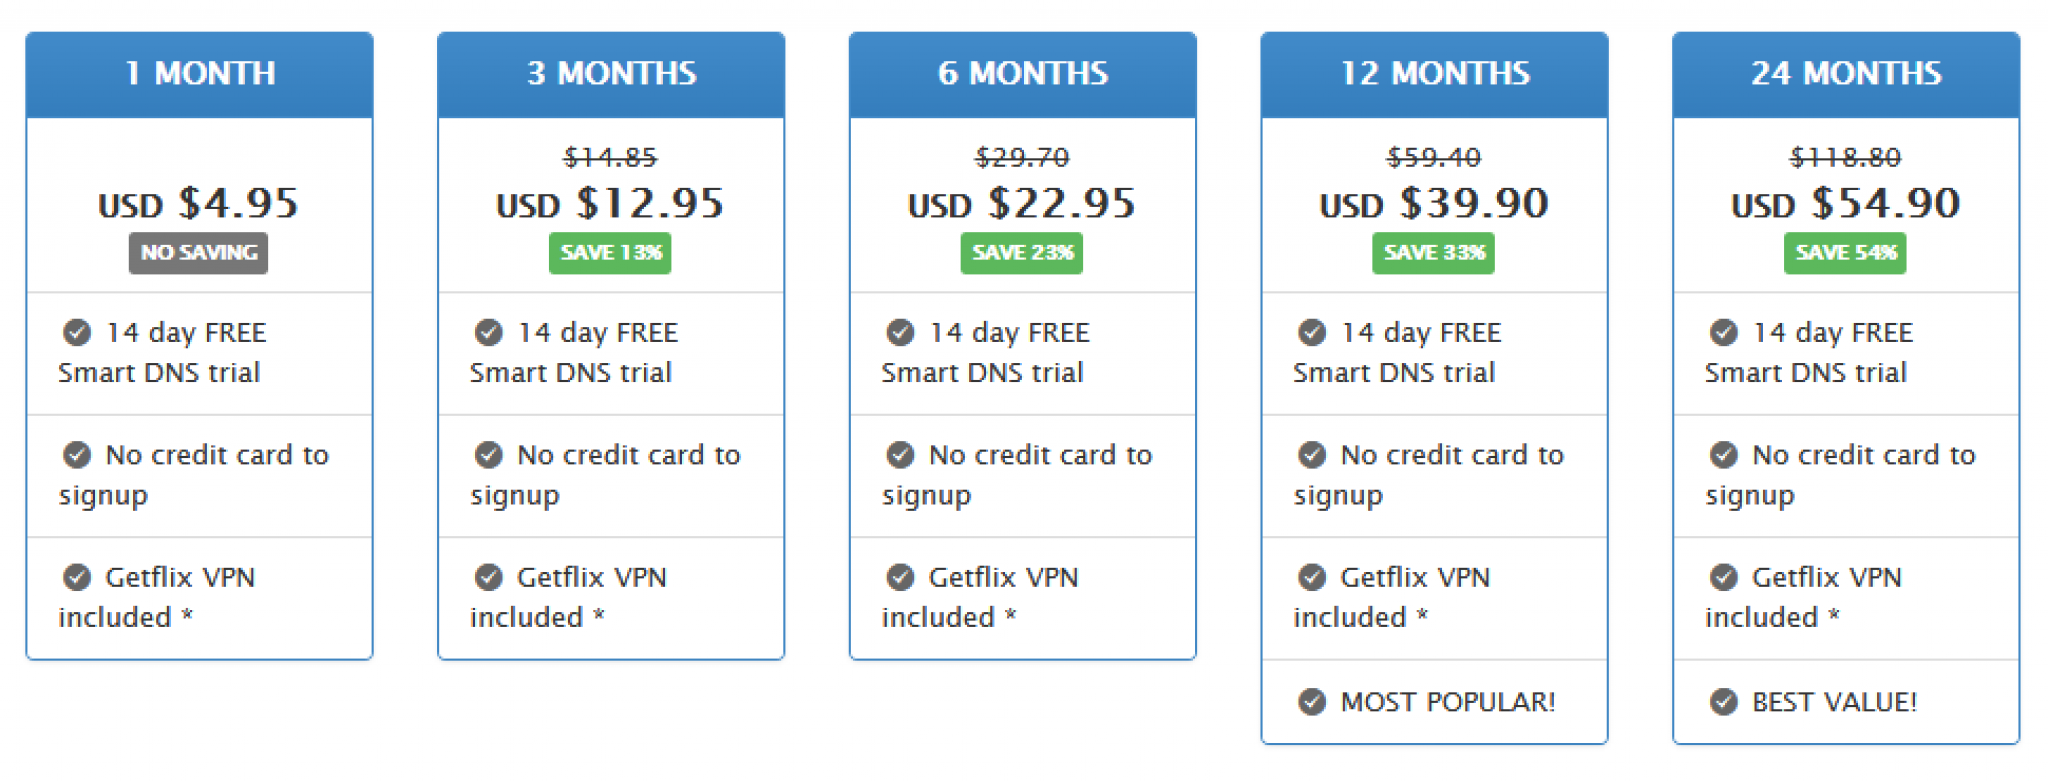Click the checkmark icon beside 1 Month free trial

tap(78, 332)
